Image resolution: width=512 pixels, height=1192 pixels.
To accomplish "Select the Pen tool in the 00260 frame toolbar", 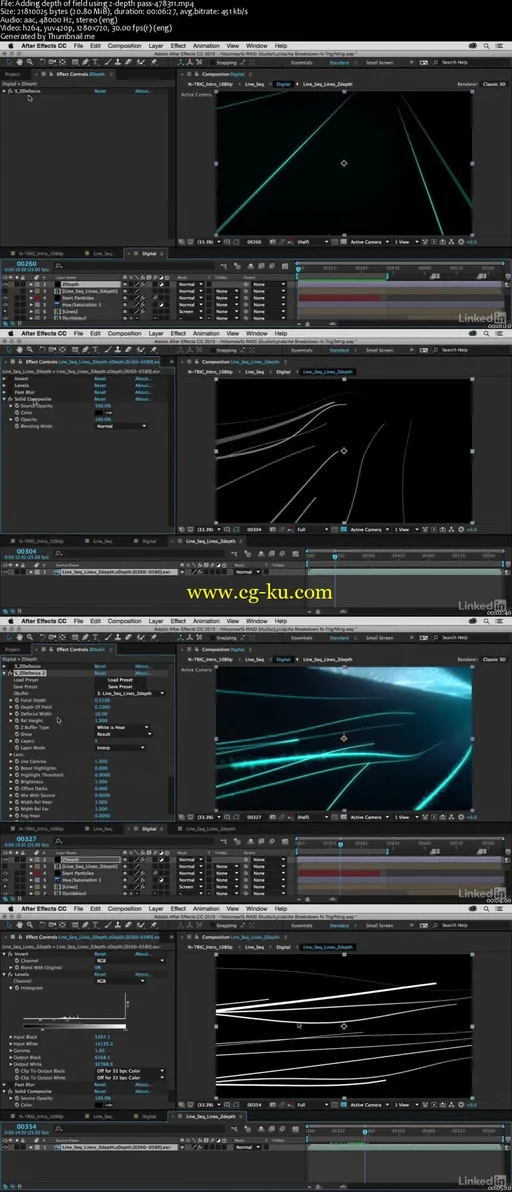I will (x=86, y=62).
